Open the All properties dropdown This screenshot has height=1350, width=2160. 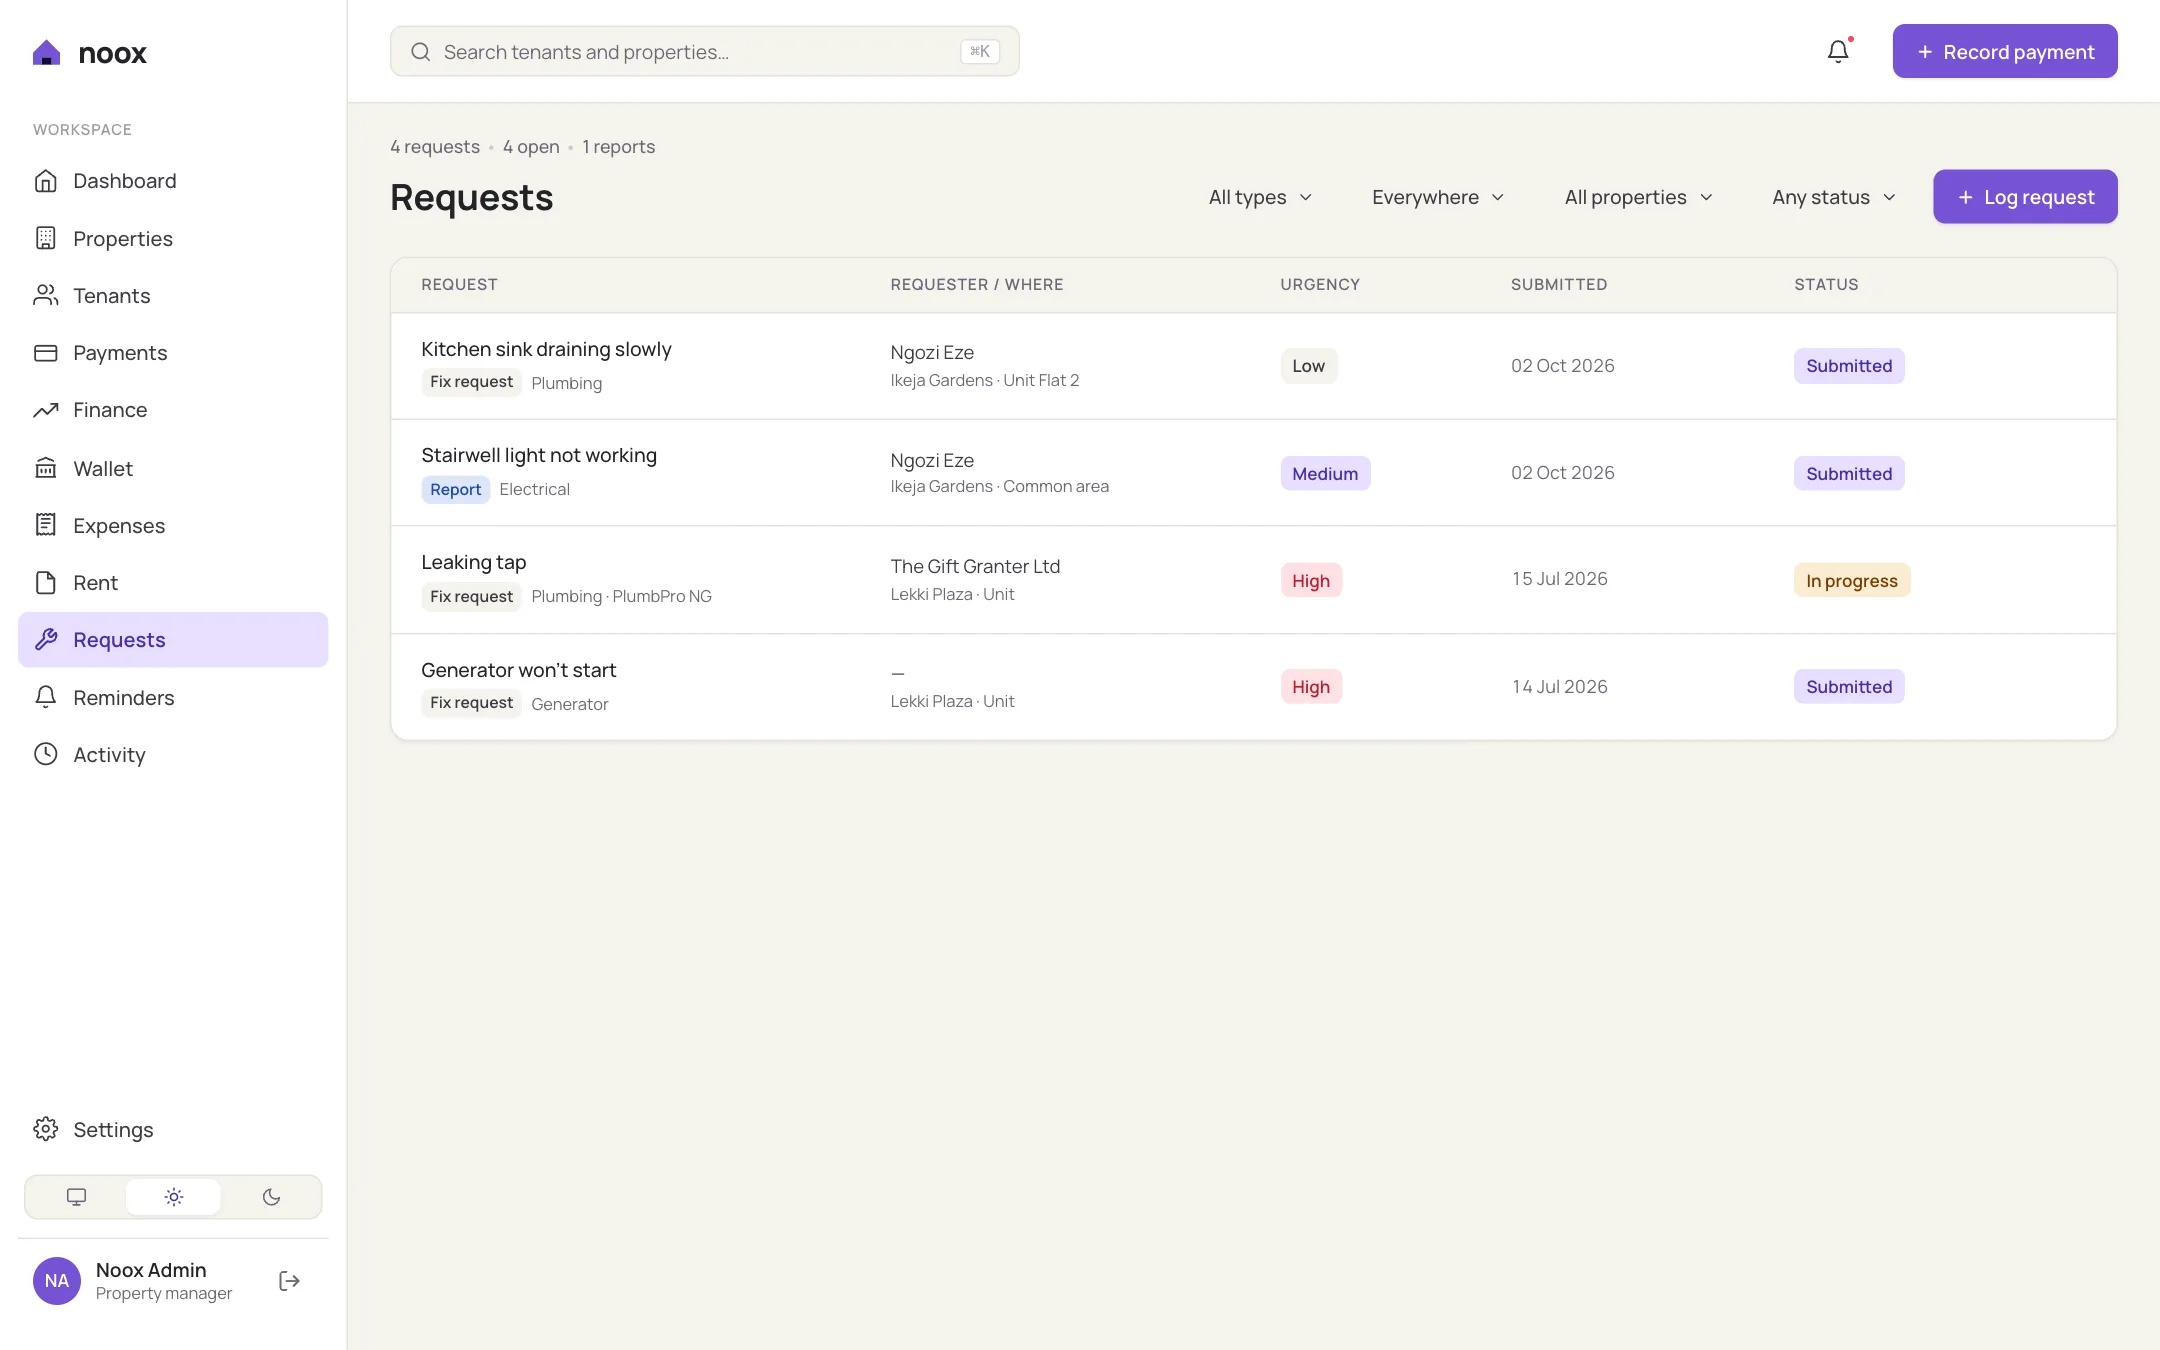click(1639, 197)
